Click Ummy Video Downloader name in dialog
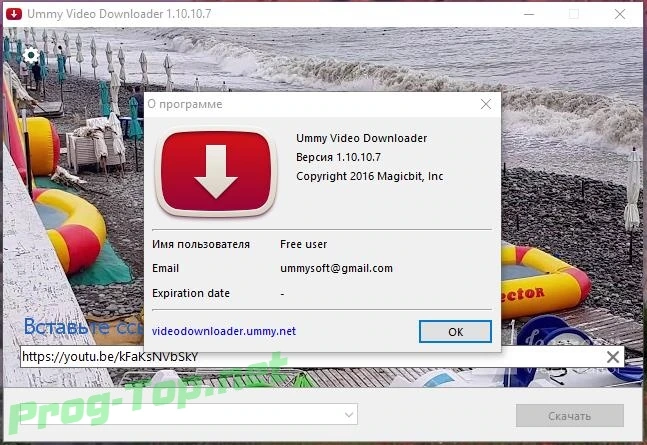This screenshot has height=445, width=647. click(361, 138)
